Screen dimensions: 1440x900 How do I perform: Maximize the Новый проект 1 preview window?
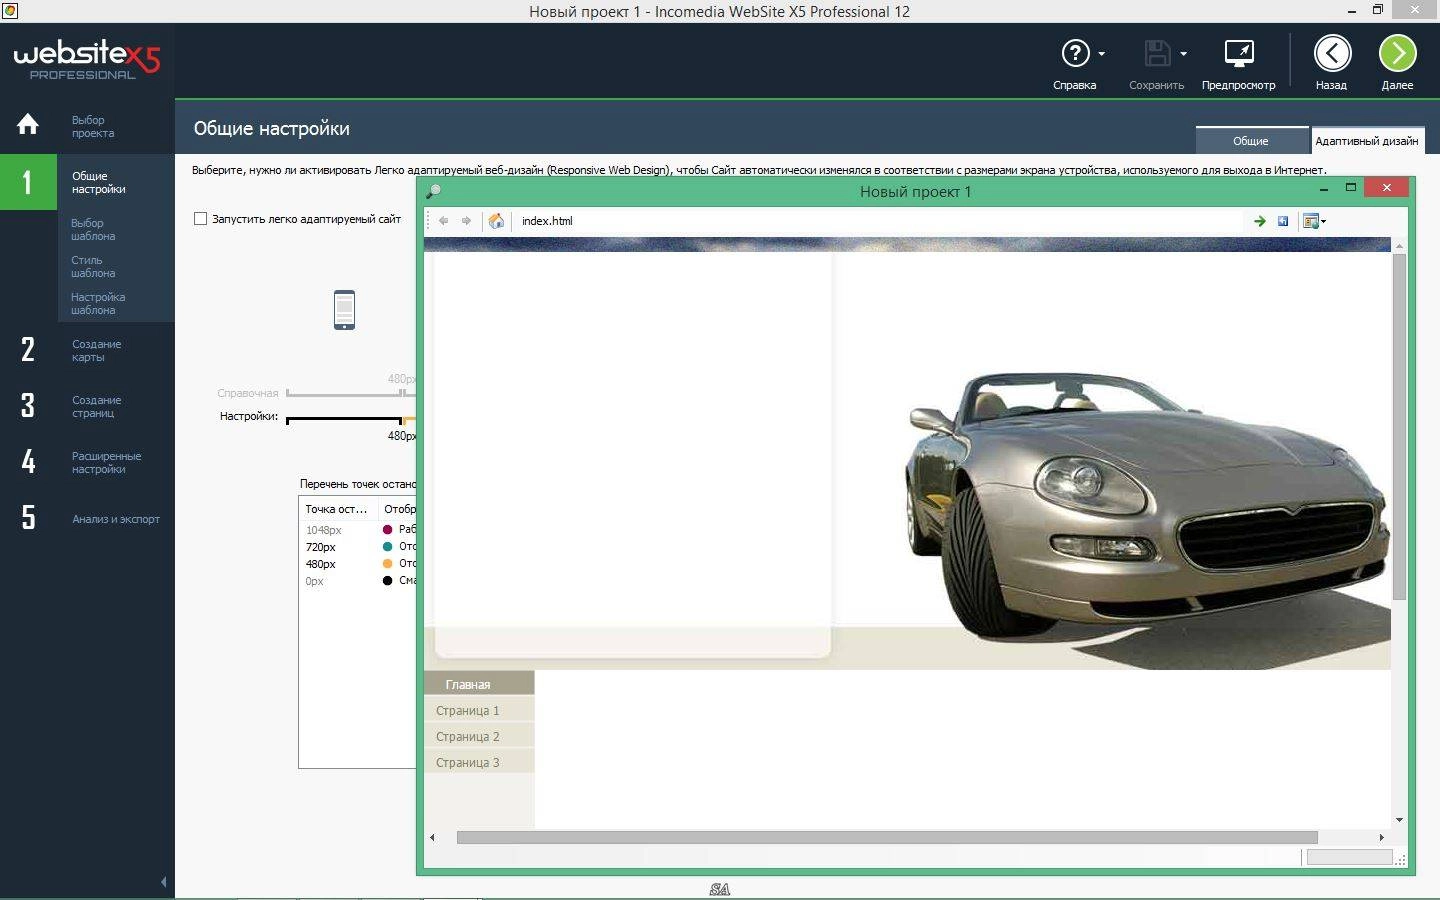(x=1351, y=187)
